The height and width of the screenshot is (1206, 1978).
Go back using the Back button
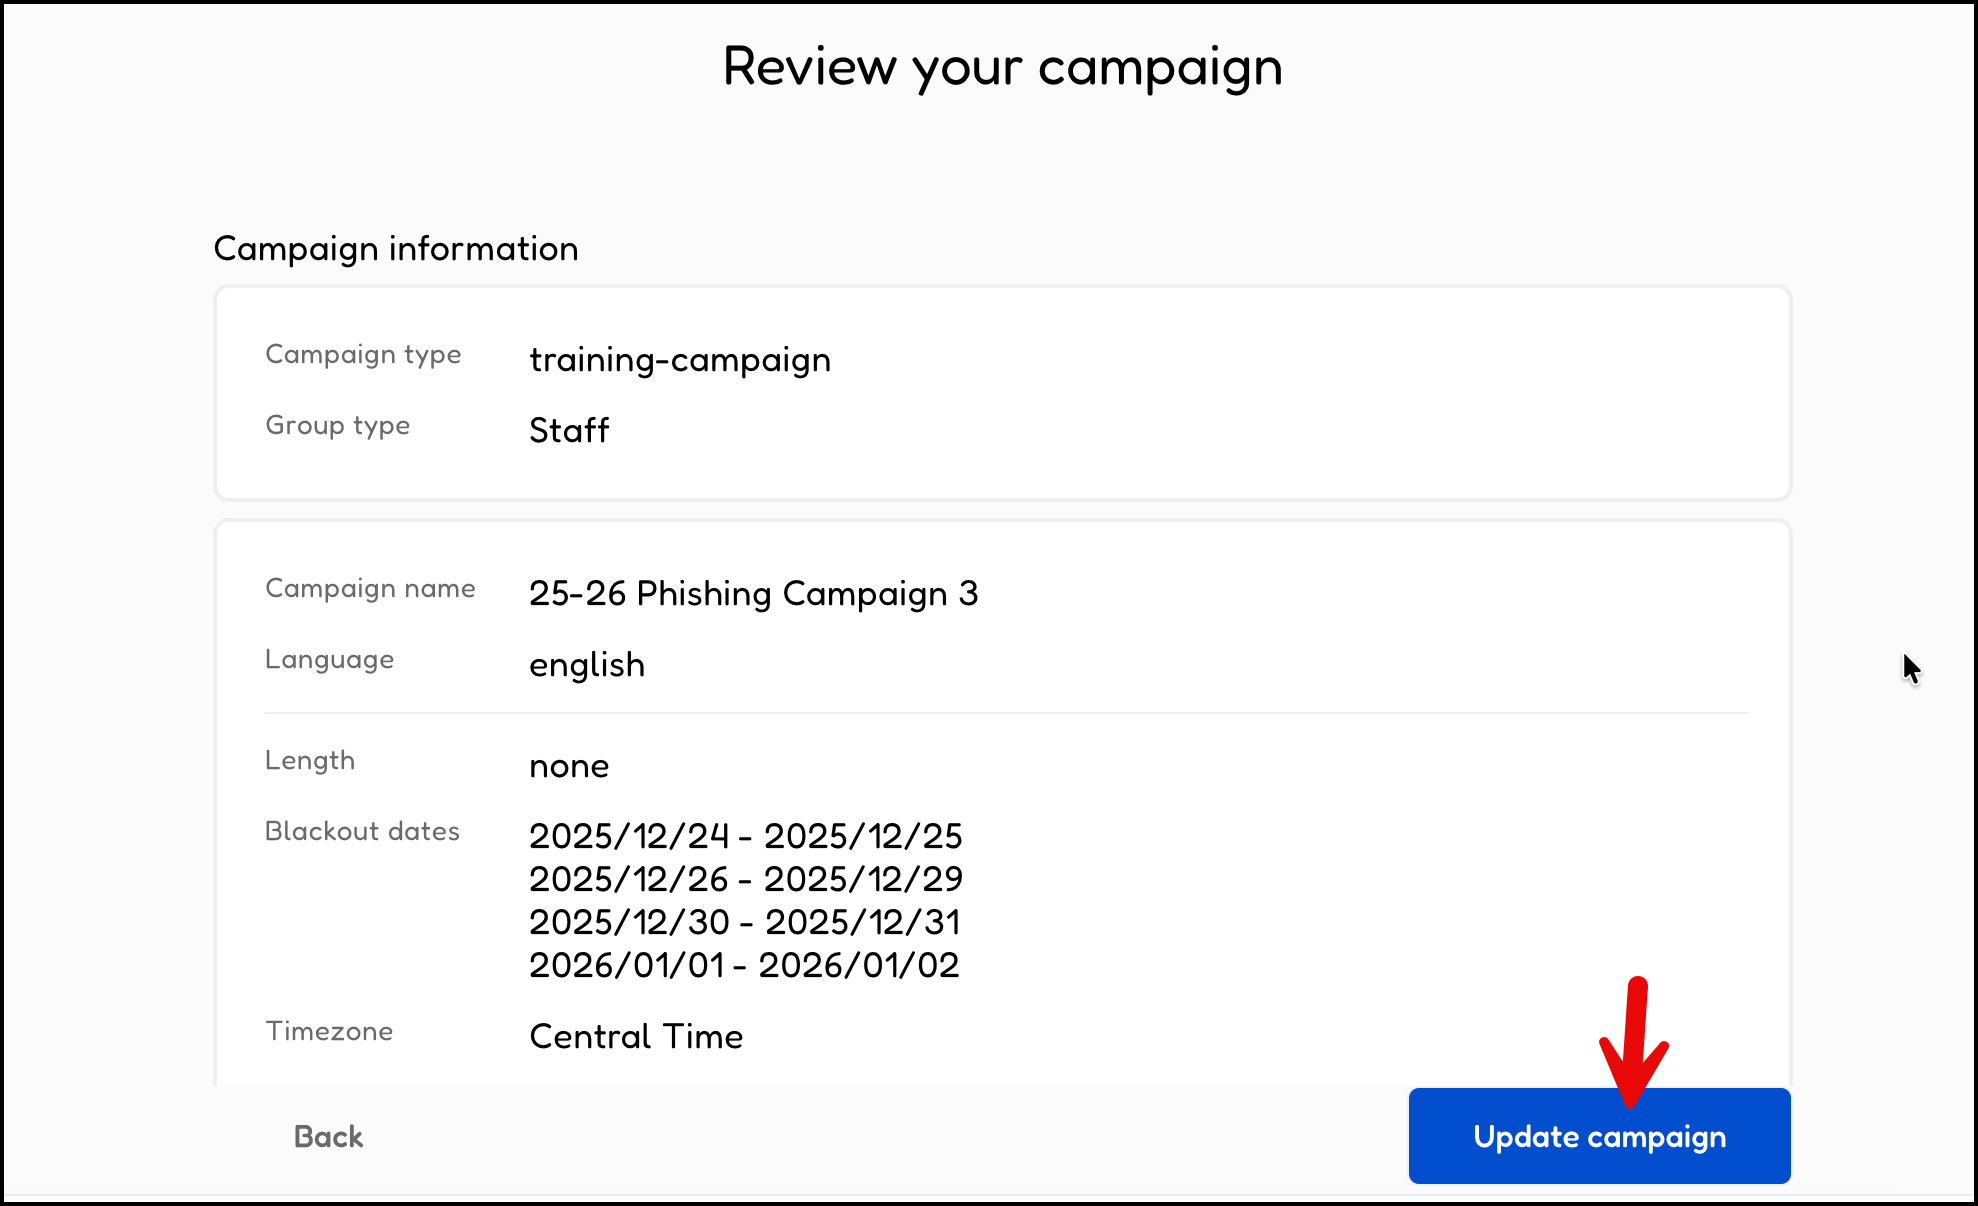pos(328,1137)
